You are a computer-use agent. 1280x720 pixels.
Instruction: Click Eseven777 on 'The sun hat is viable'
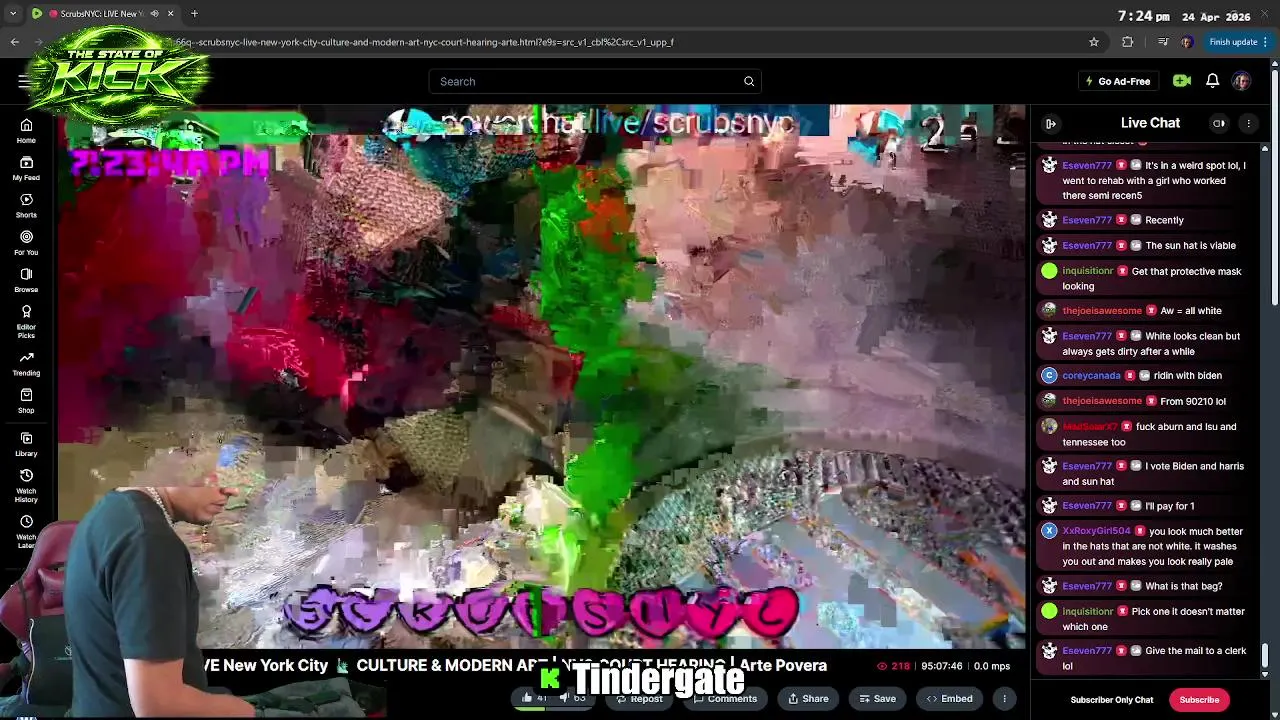[x=1087, y=245]
